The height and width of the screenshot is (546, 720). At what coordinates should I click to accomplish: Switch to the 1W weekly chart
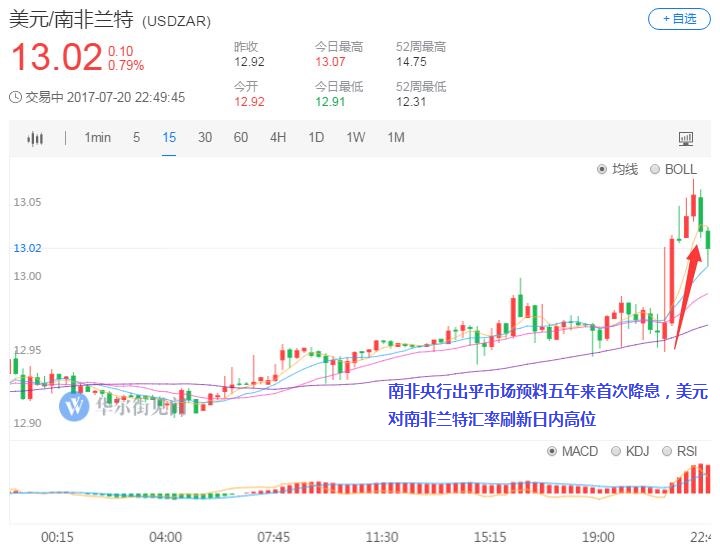tap(355, 138)
